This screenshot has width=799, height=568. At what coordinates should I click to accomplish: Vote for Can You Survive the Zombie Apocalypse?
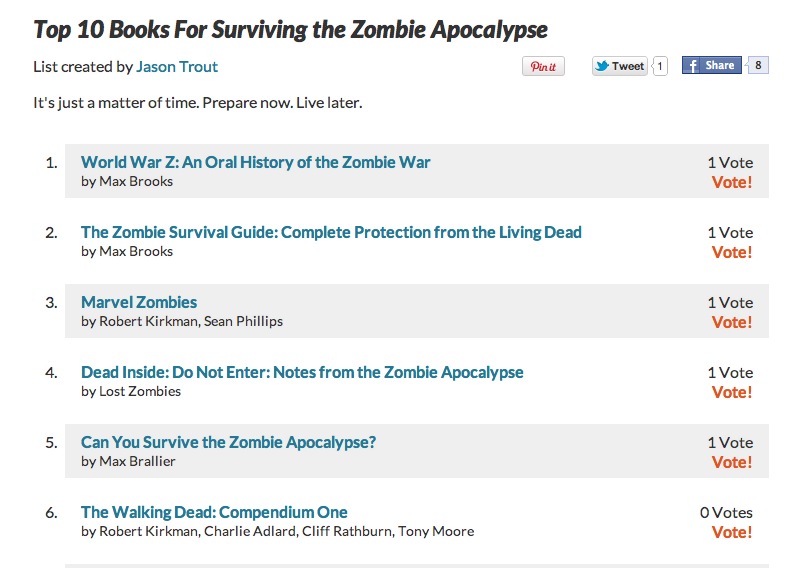(732, 463)
